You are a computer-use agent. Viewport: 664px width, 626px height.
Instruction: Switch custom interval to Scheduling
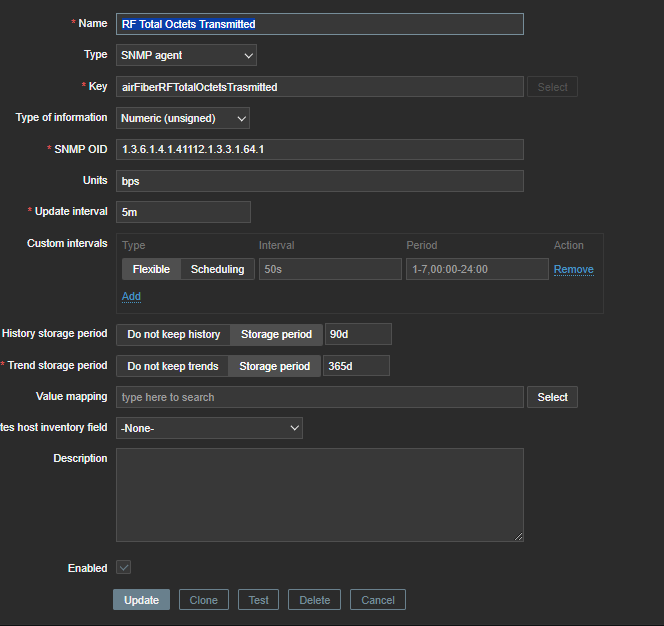pyautogui.click(x=217, y=269)
